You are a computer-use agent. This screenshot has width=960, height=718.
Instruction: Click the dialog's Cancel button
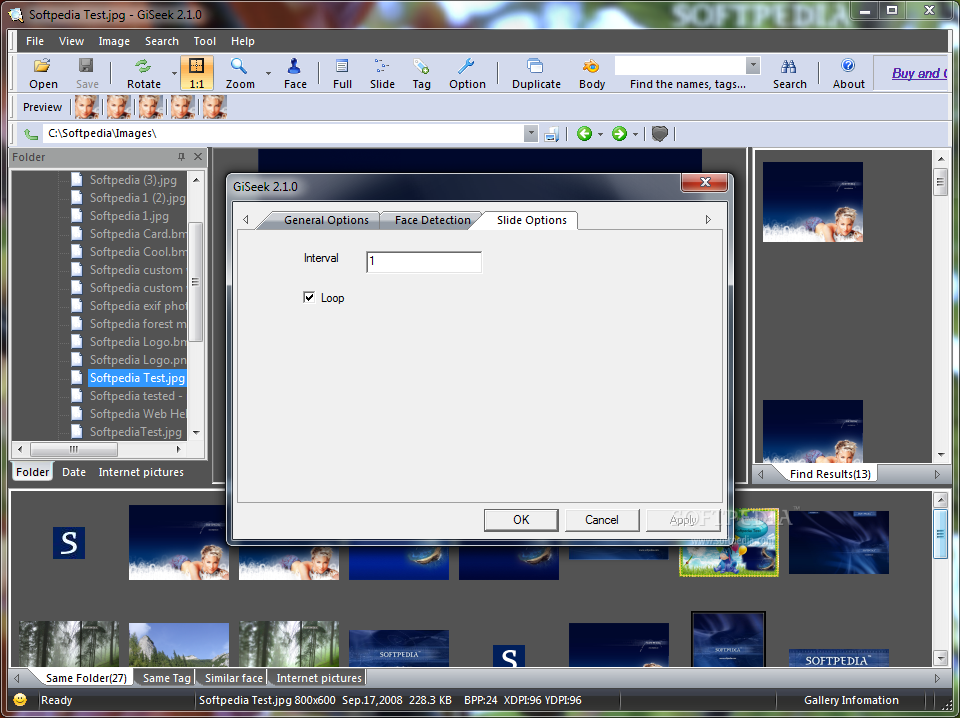[x=602, y=520]
